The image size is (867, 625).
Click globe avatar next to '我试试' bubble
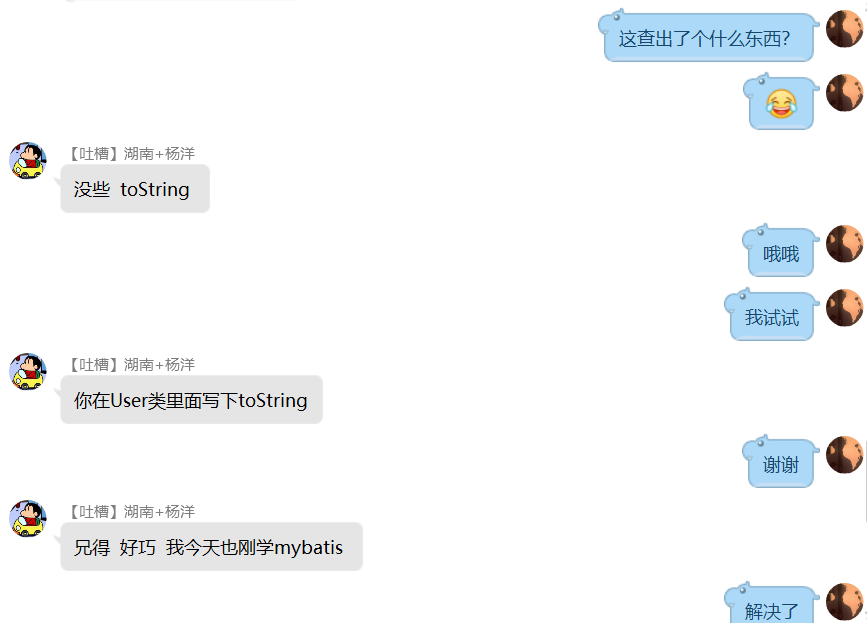pyautogui.click(x=845, y=308)
